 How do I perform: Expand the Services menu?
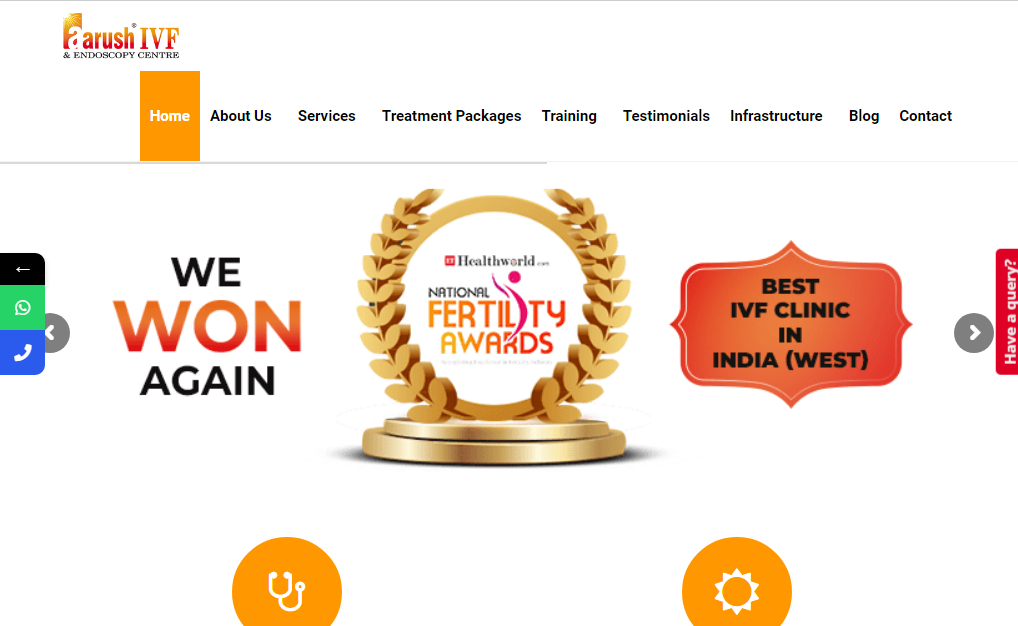327,116
